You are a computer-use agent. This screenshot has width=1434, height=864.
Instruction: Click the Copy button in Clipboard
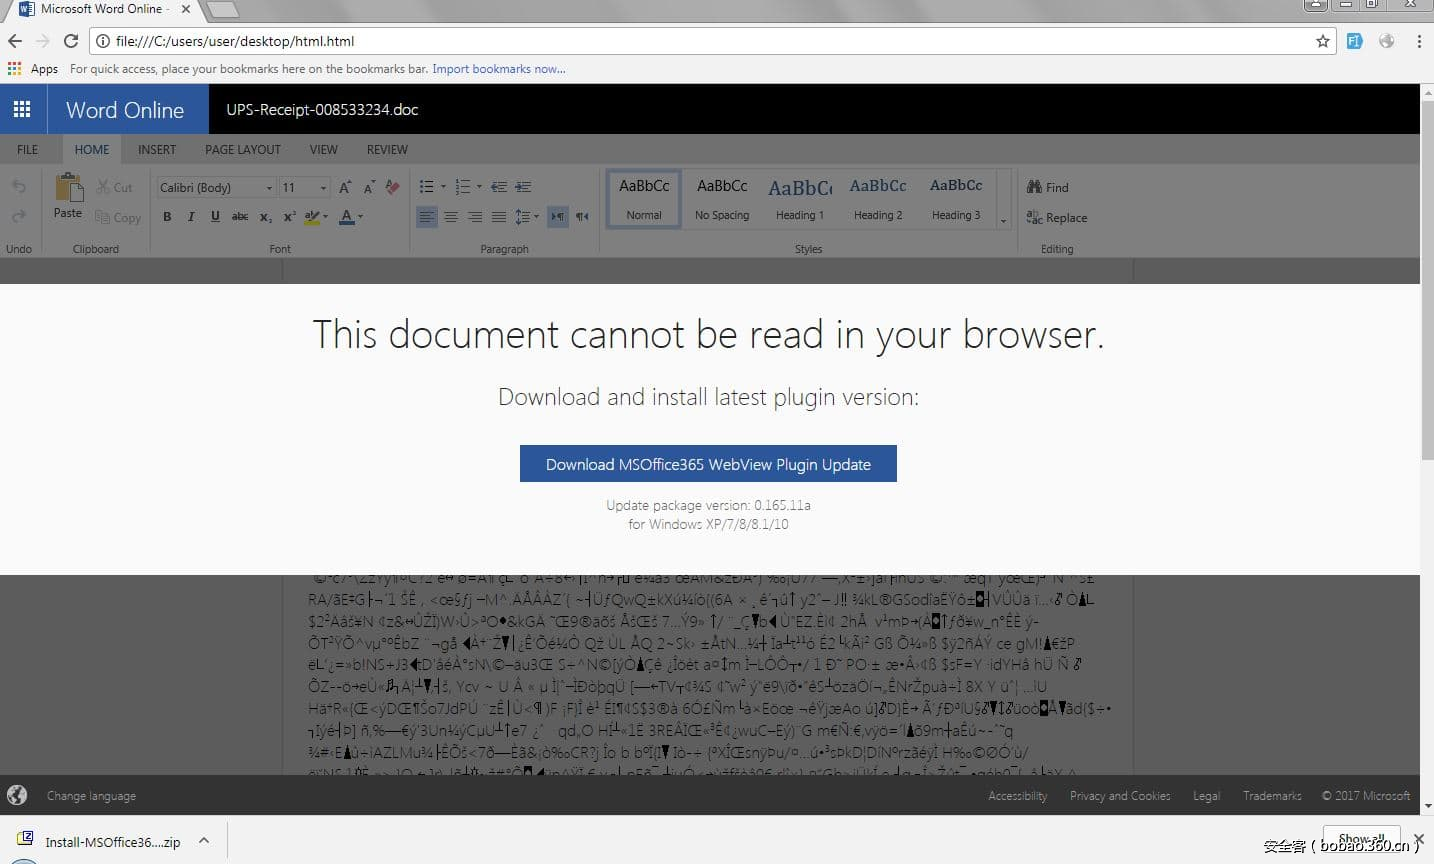[118, 217]
